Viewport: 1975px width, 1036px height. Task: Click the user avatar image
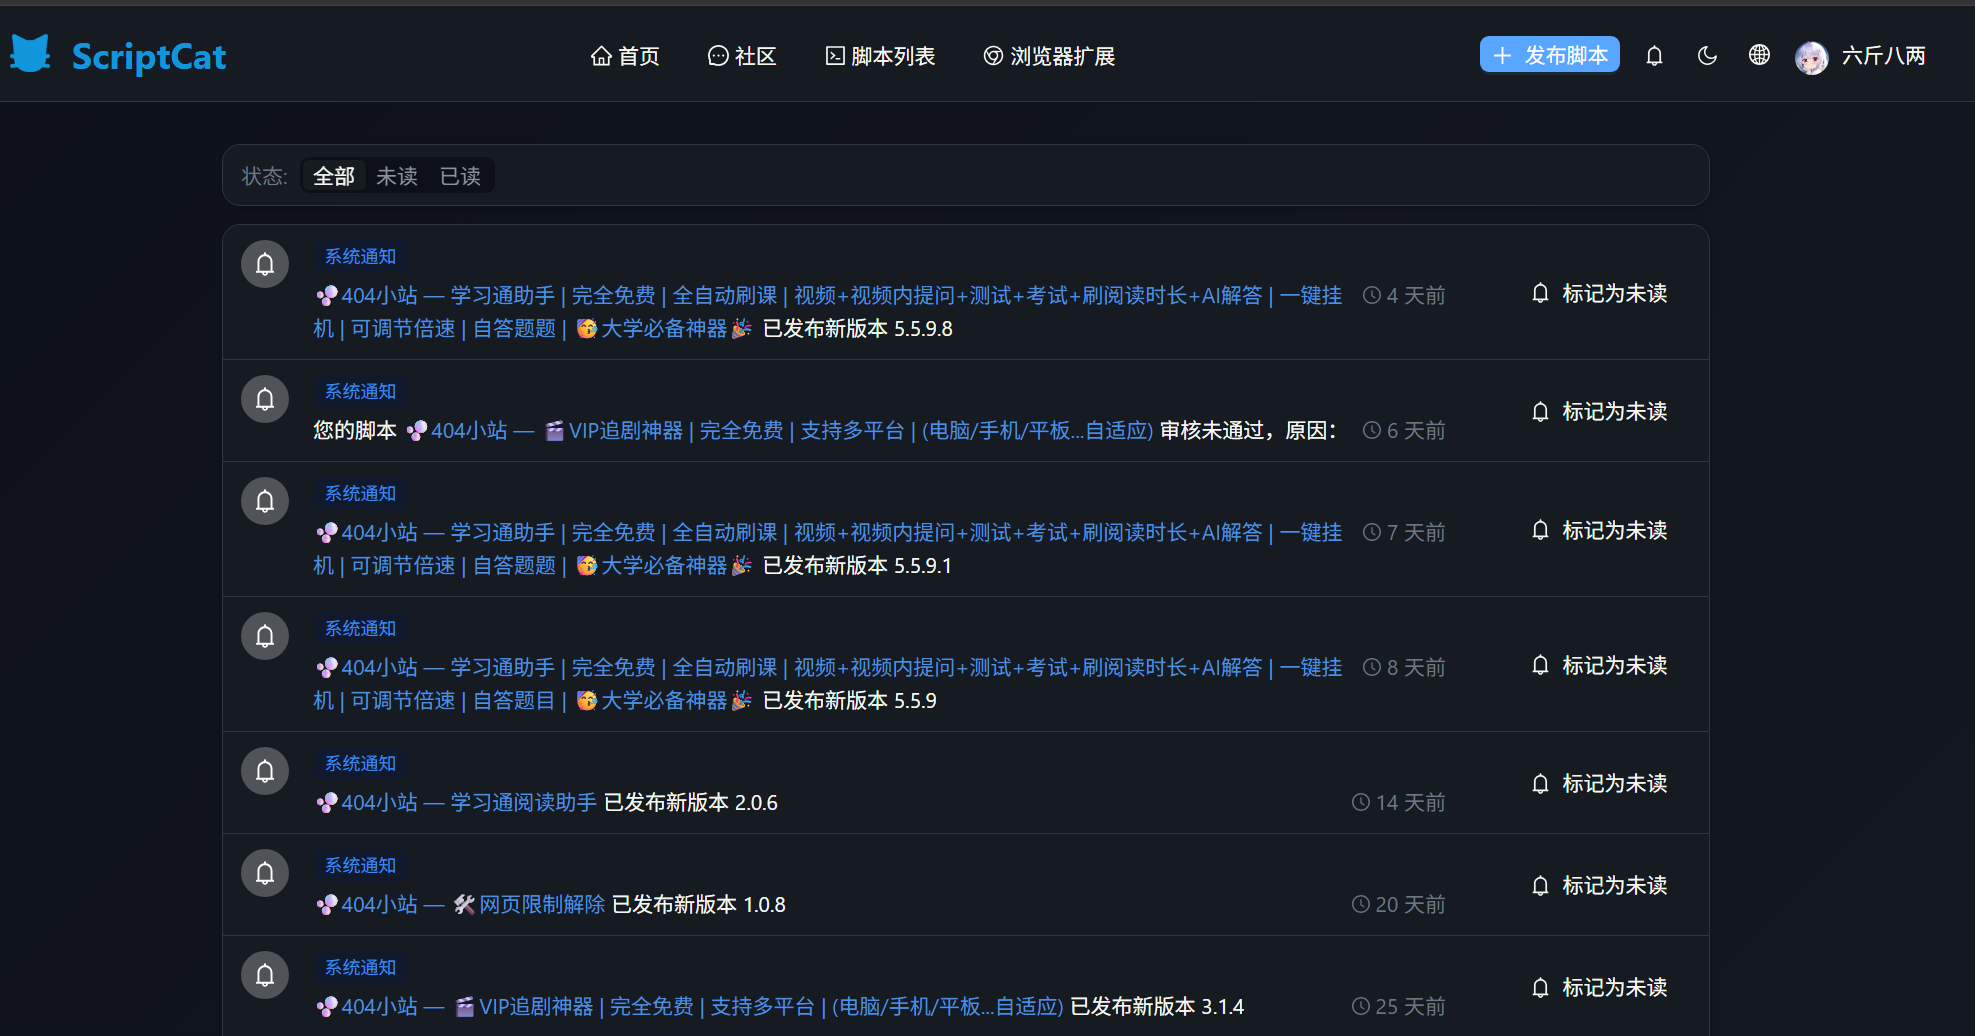[1811, 57]
